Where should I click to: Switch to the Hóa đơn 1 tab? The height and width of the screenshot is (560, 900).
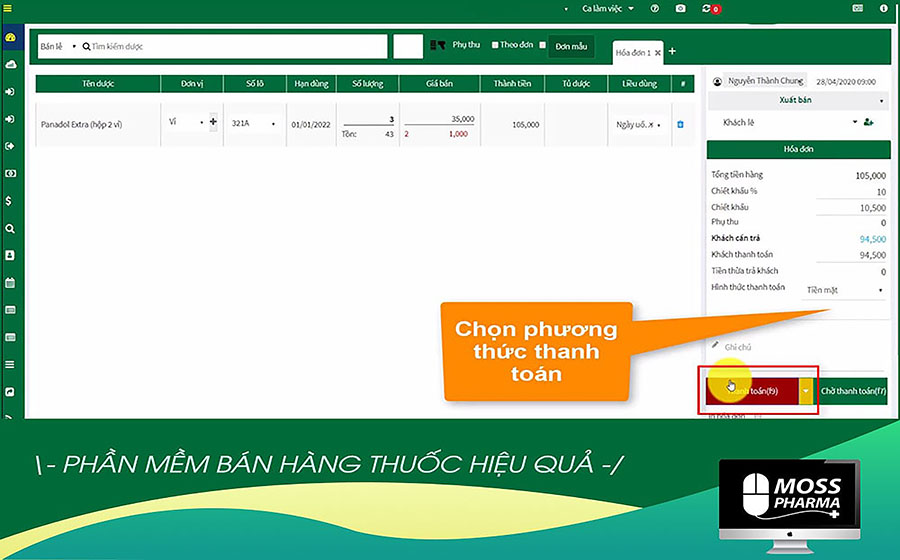pyautogui.click(x=633, y=53)
